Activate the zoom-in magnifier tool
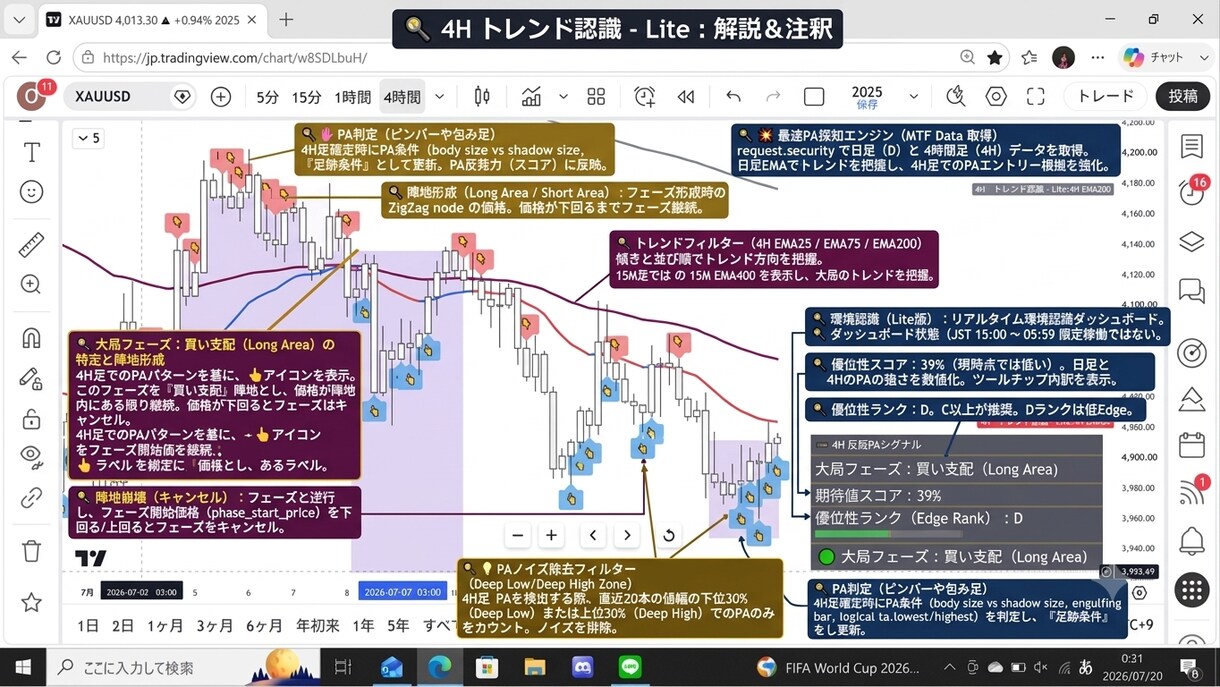This screenshot has width=1220, height=687. 32,283
